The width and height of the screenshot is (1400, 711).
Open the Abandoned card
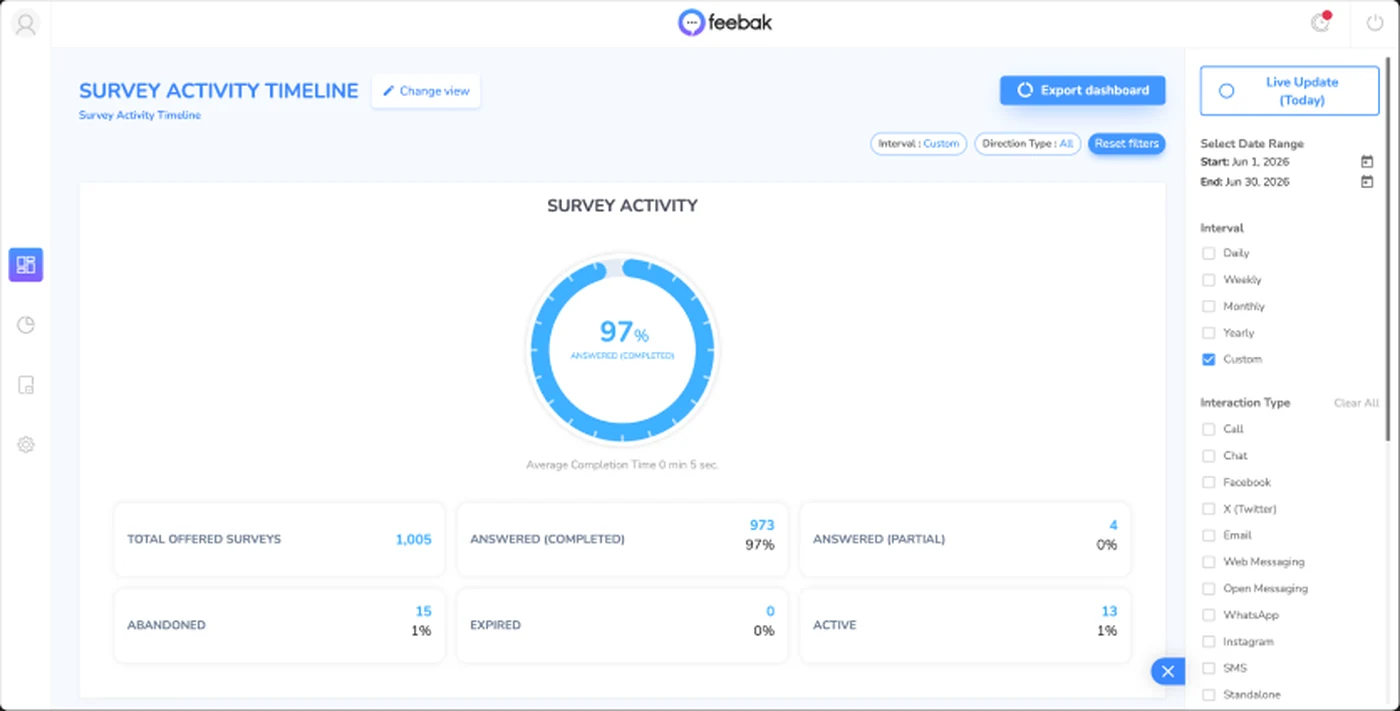pos(279,625)
